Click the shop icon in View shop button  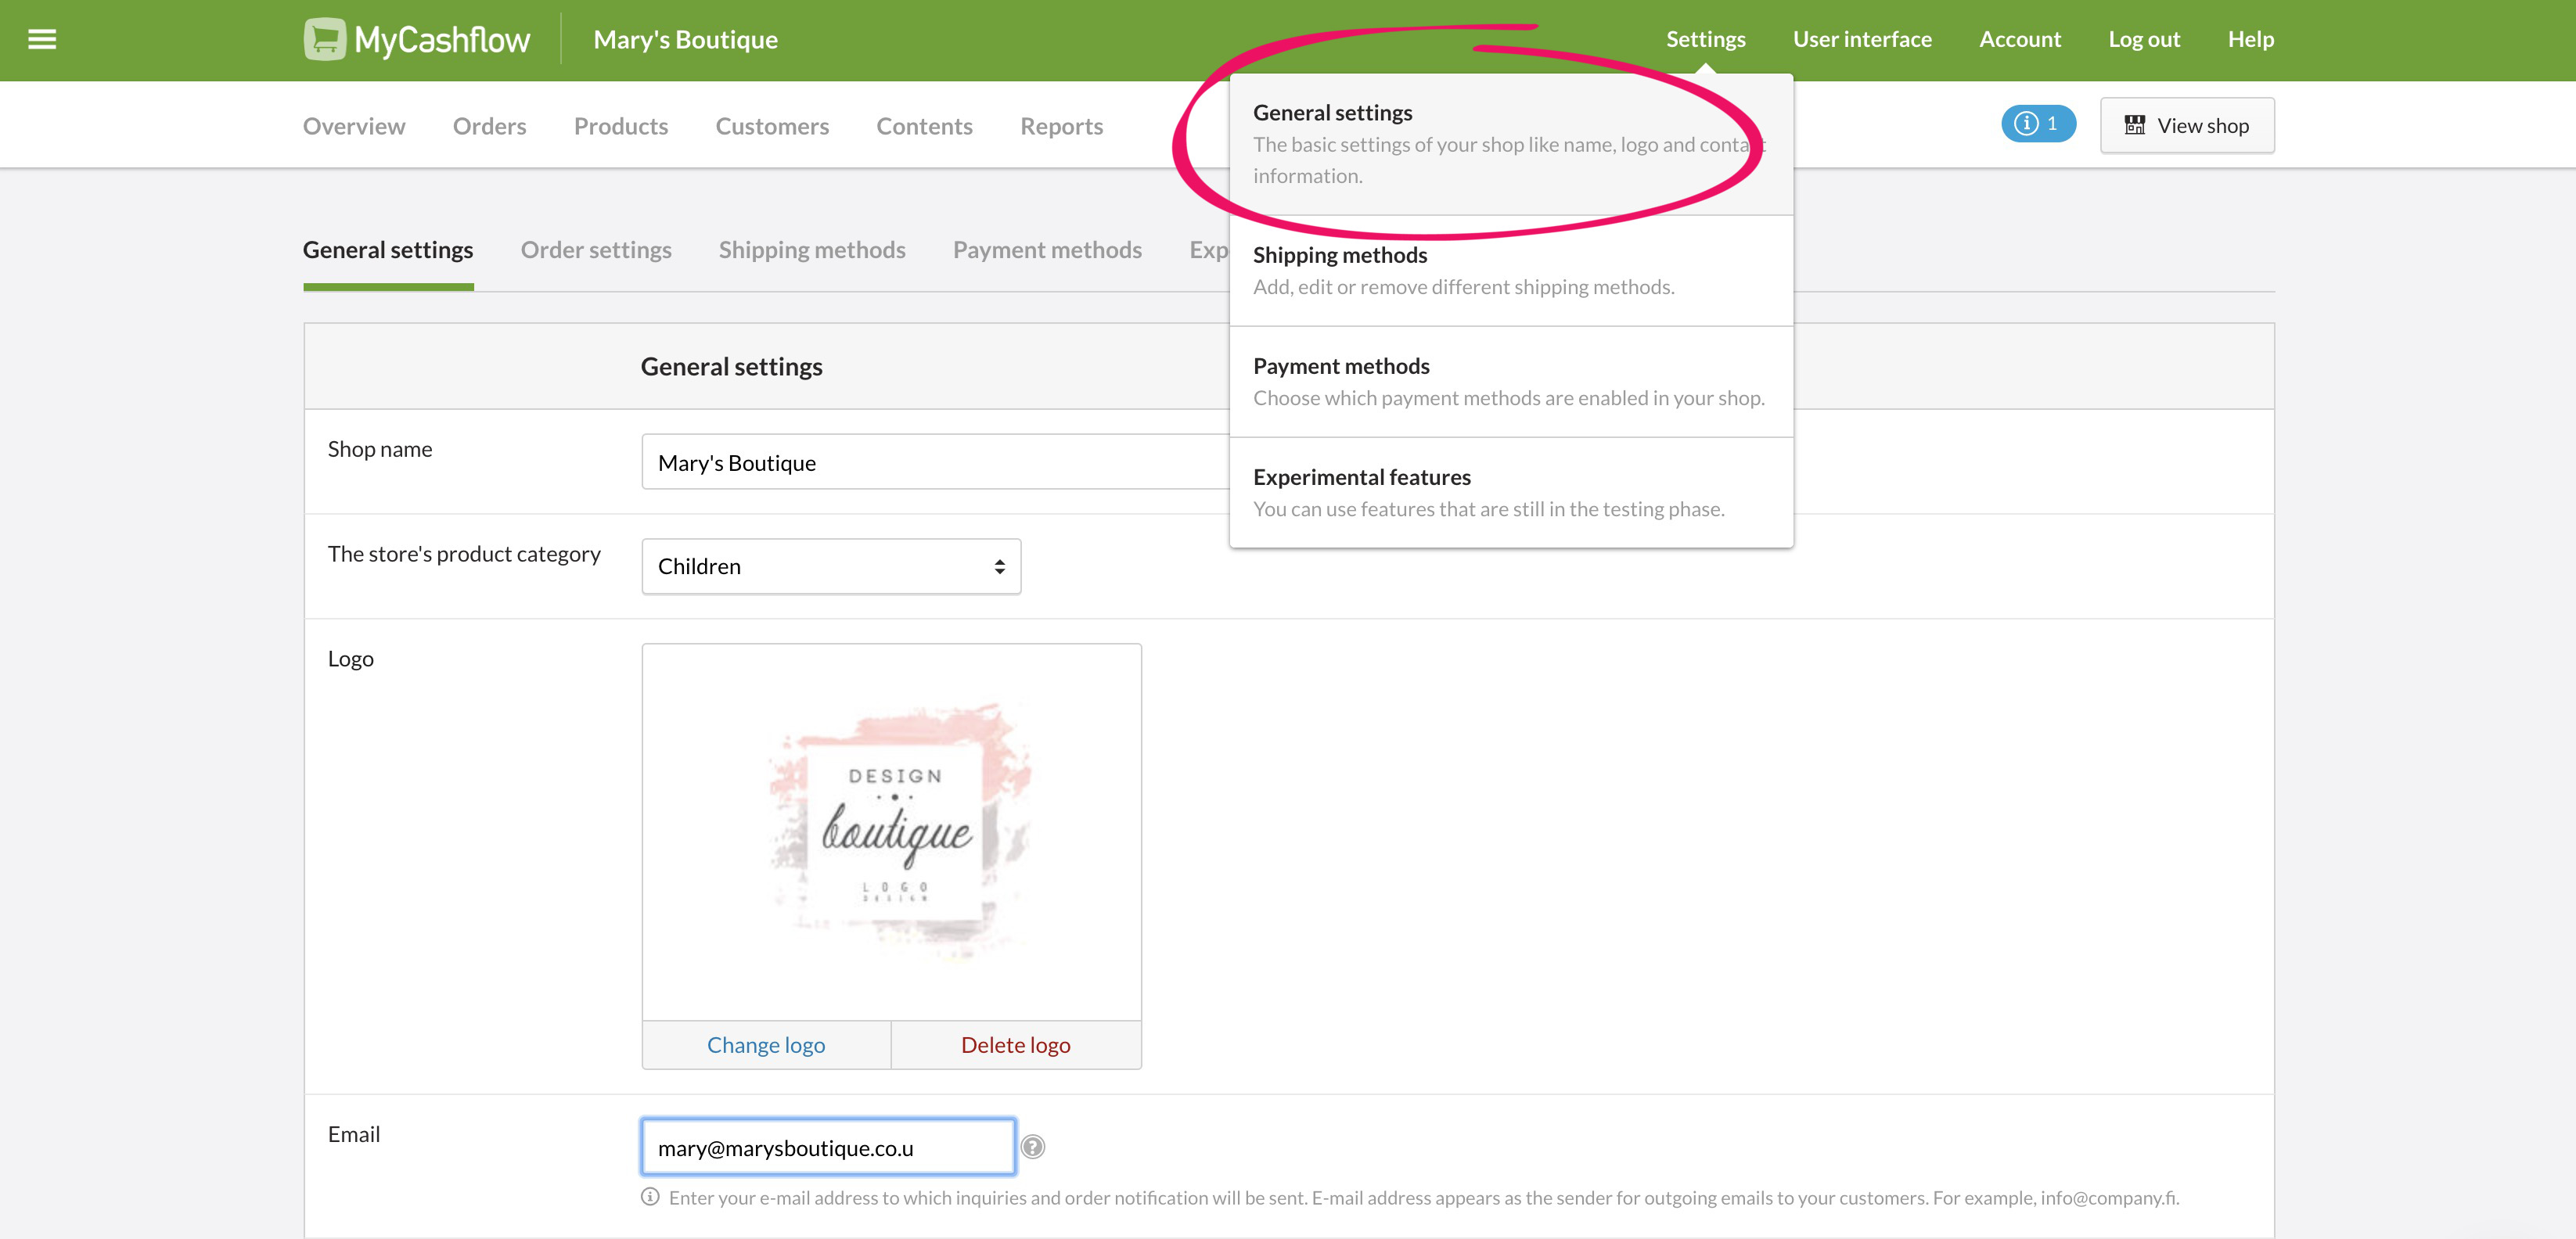[2135, 125]
